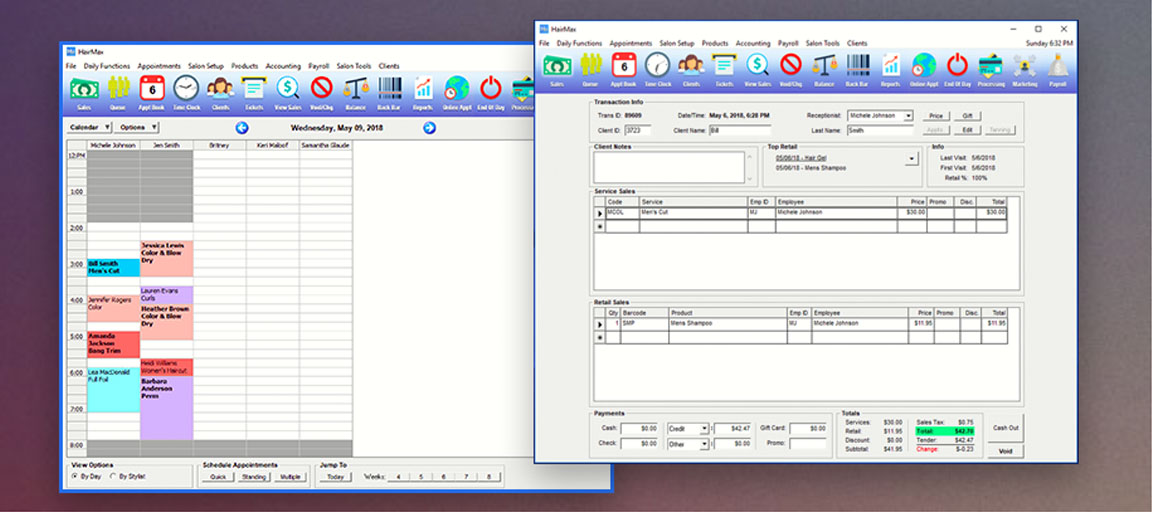Click the Client ID input field
The width and height of the screenshot is (1152, 512).
coord(637,130)
